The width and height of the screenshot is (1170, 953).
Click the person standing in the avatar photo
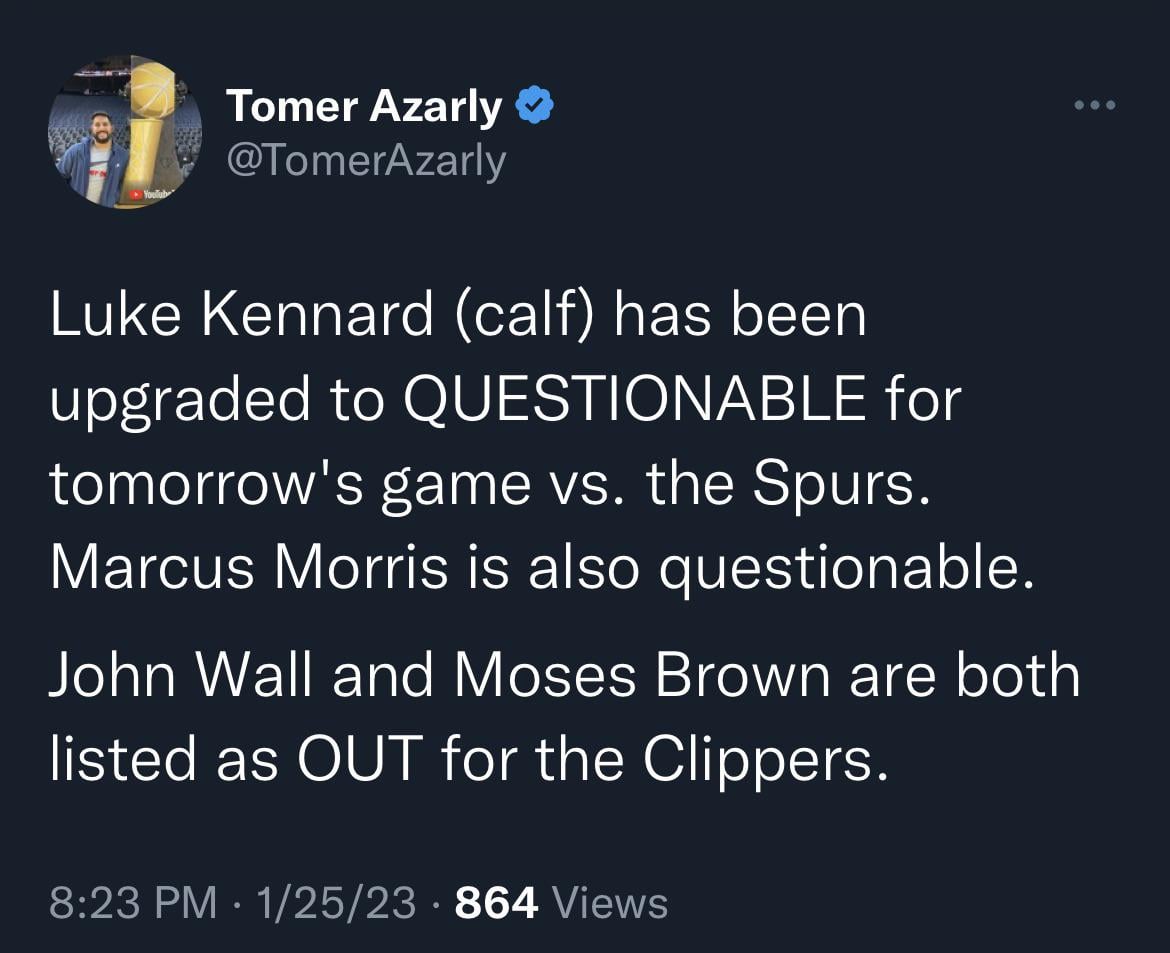point(94,160)
